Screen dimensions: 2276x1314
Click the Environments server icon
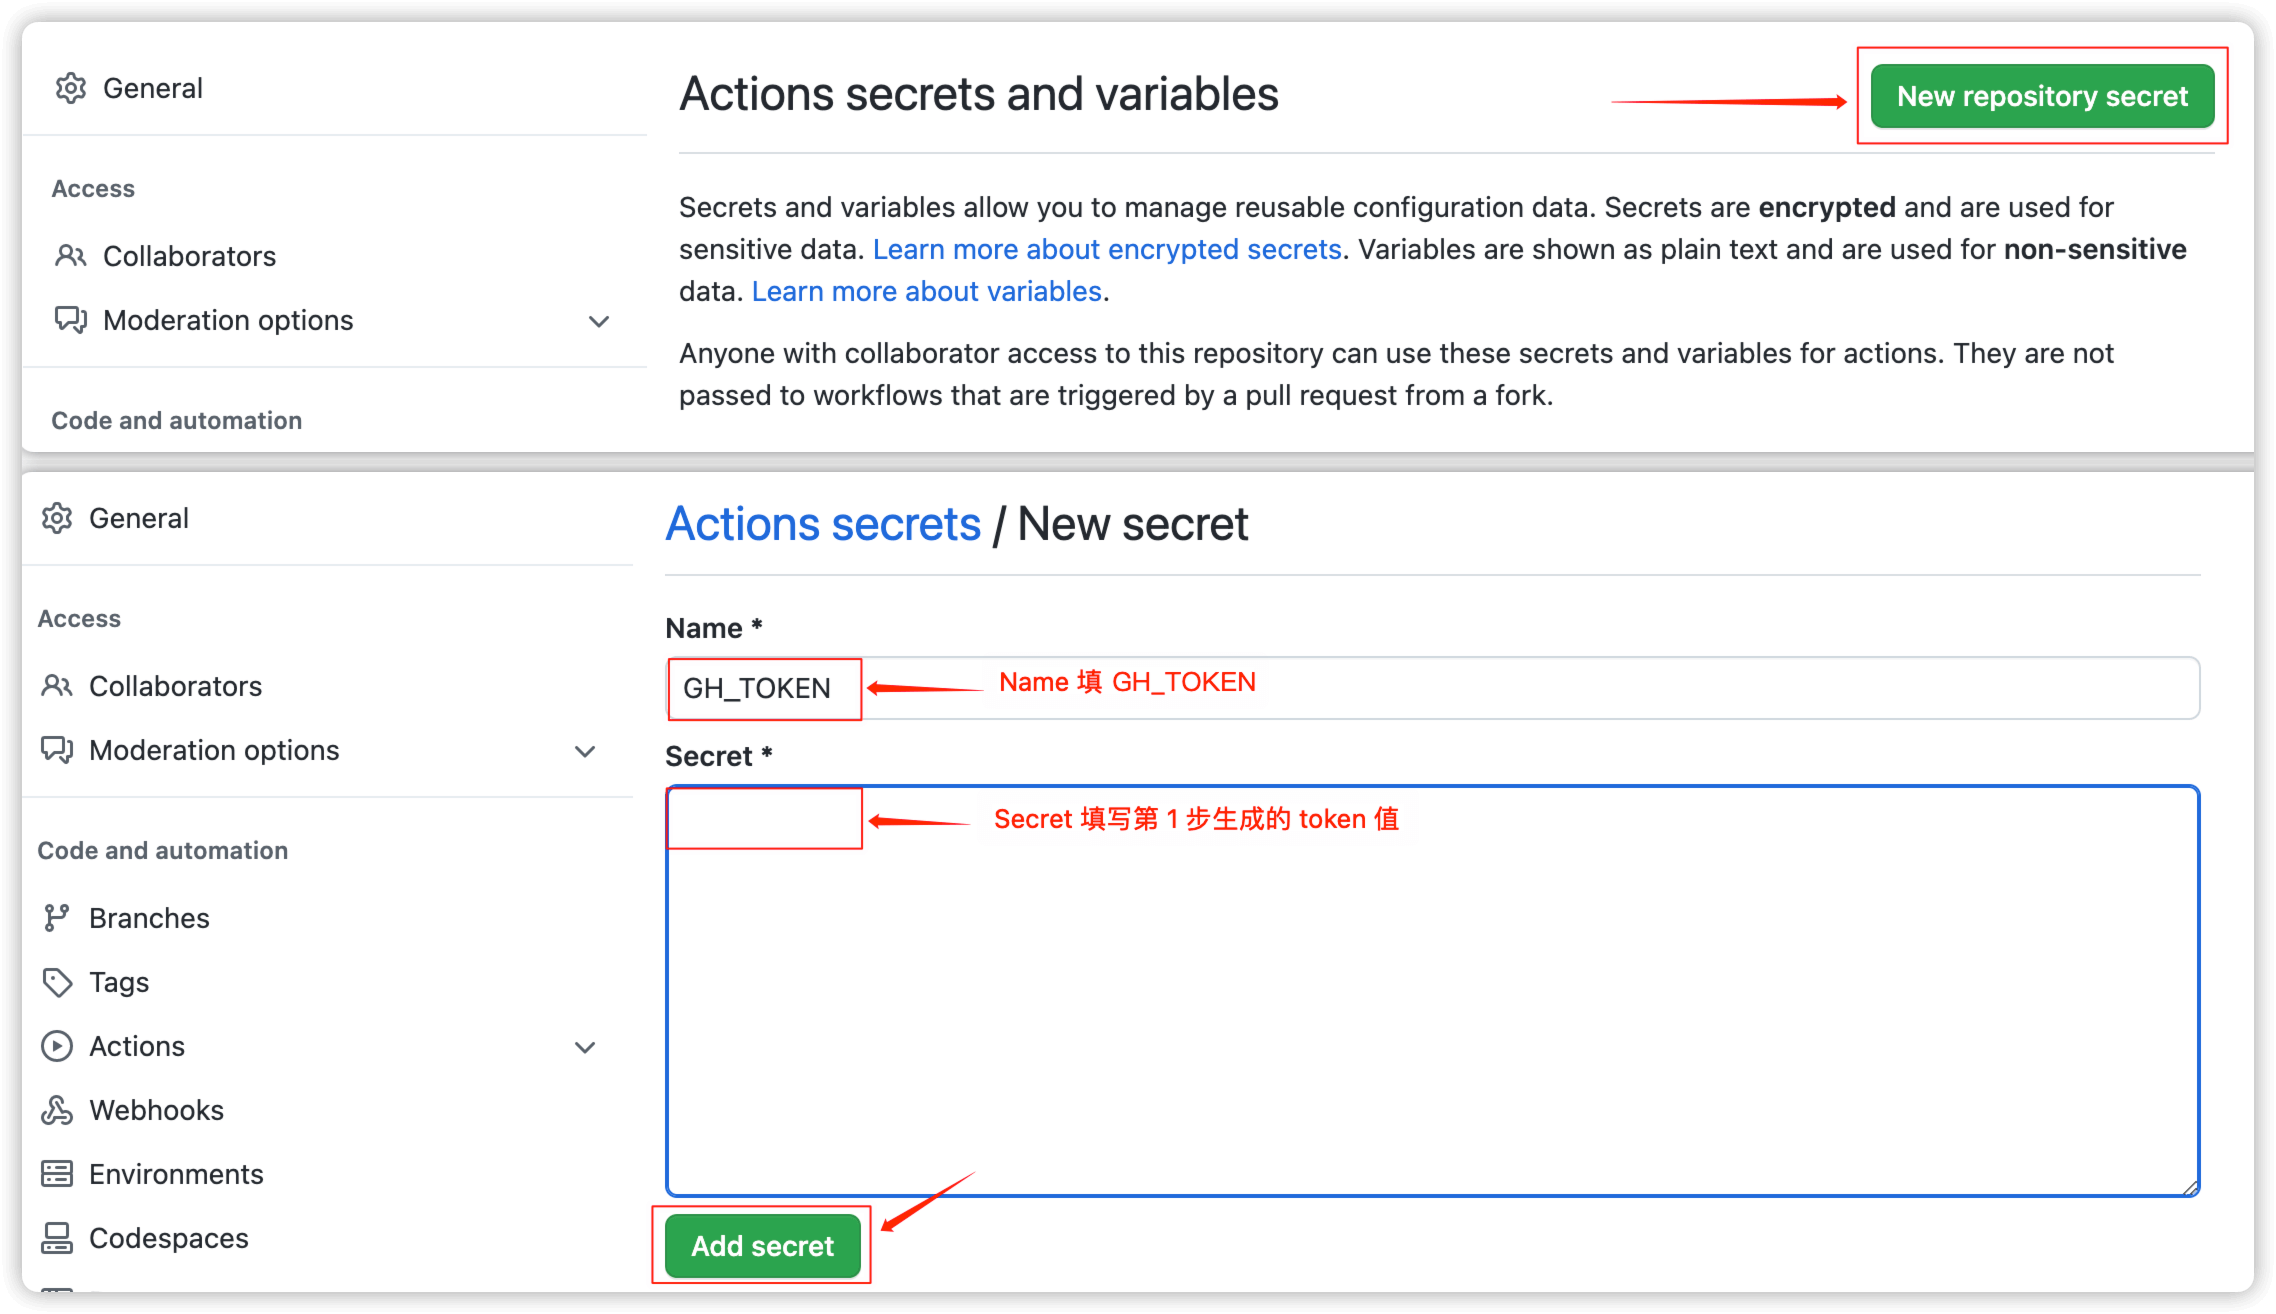click(x=57, y=1174)
